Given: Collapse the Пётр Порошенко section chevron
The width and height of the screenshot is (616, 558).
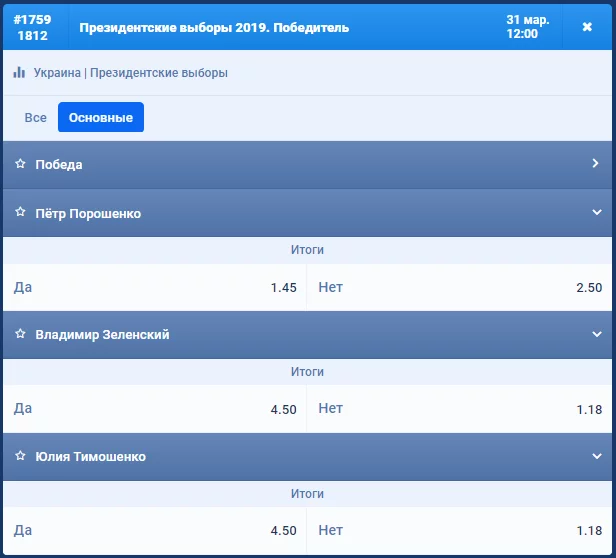Looking at the screenshot, I should pos(597,213).
